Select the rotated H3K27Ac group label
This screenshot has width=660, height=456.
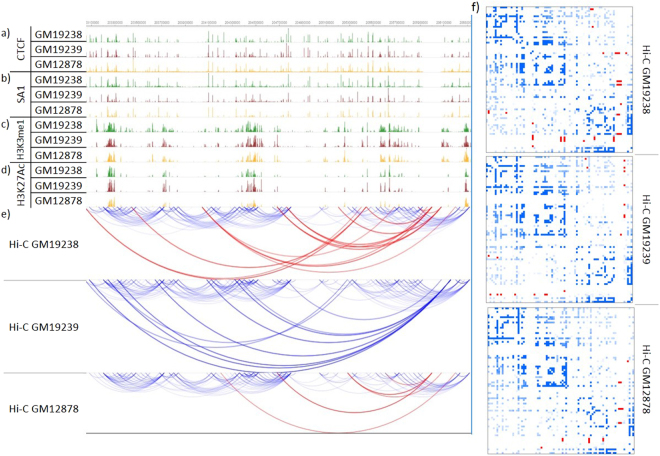[x=21, y=185]
